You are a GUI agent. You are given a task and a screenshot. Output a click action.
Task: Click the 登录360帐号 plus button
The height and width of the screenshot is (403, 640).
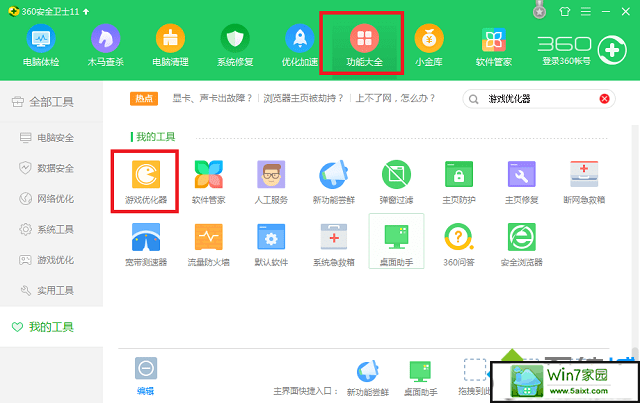click(612, 50)
